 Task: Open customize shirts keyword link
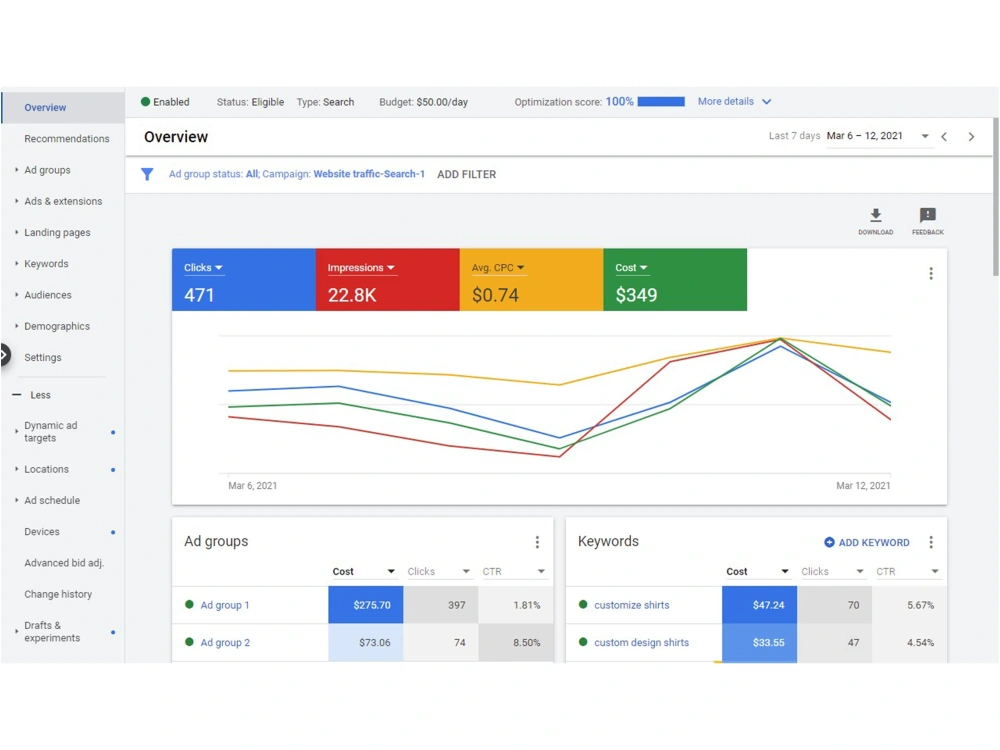(x=631, y=605)
